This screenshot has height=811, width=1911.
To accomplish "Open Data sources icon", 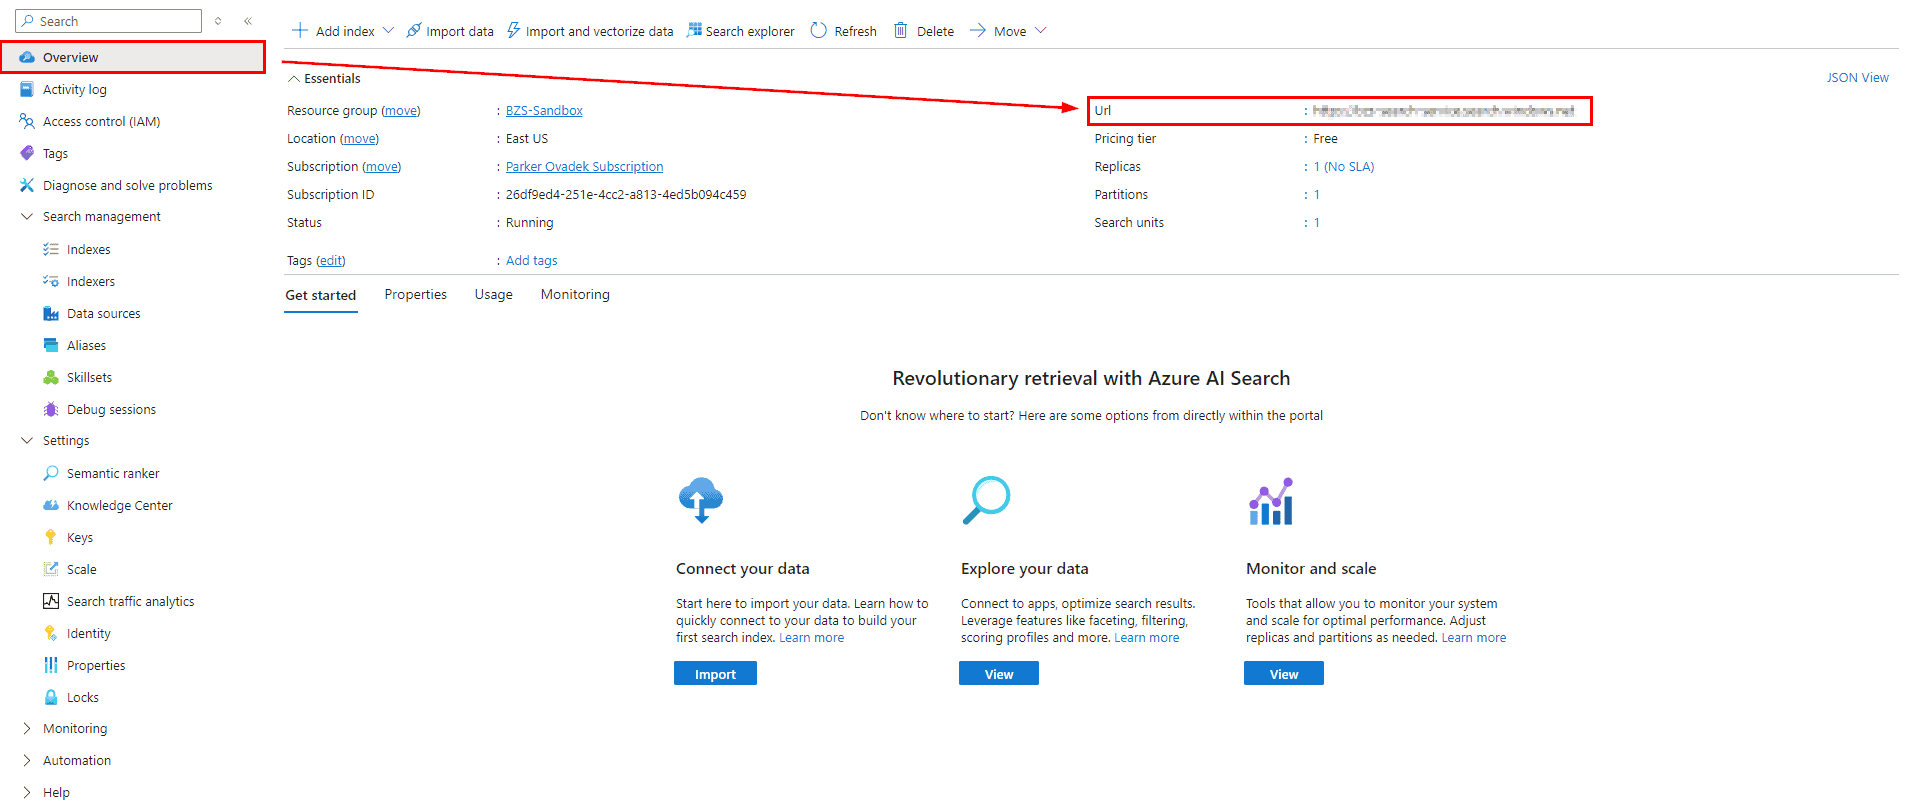I will click(x=51, y=313).
